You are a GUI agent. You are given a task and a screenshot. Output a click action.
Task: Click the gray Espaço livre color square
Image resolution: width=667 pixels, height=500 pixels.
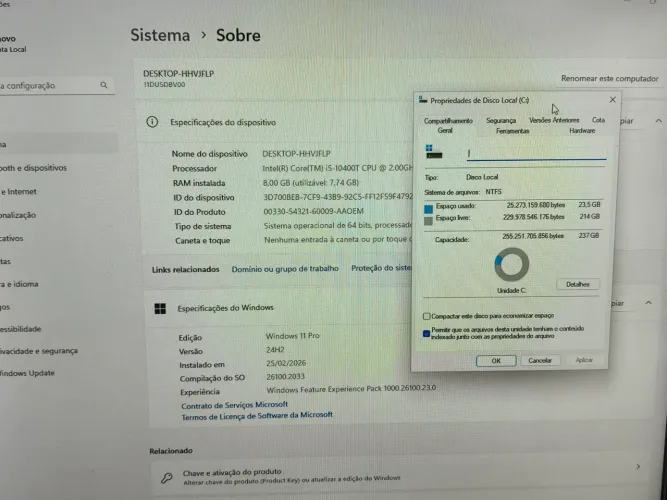(x=428, y=221)
